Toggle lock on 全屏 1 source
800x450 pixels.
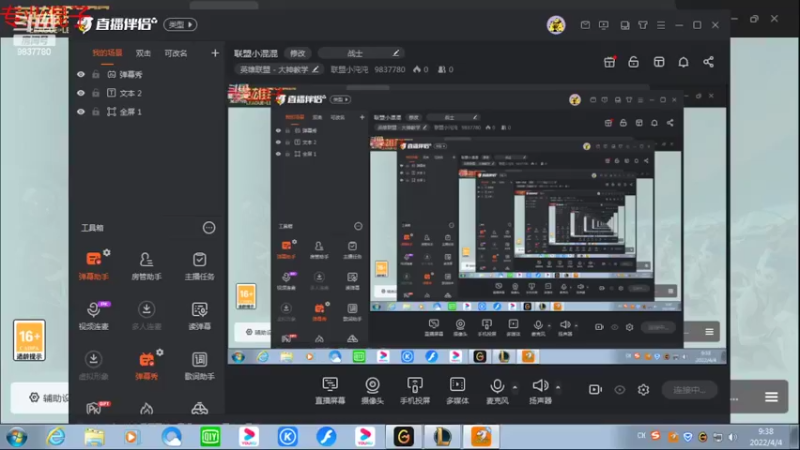pyautogui.click(x=95, y=112)
